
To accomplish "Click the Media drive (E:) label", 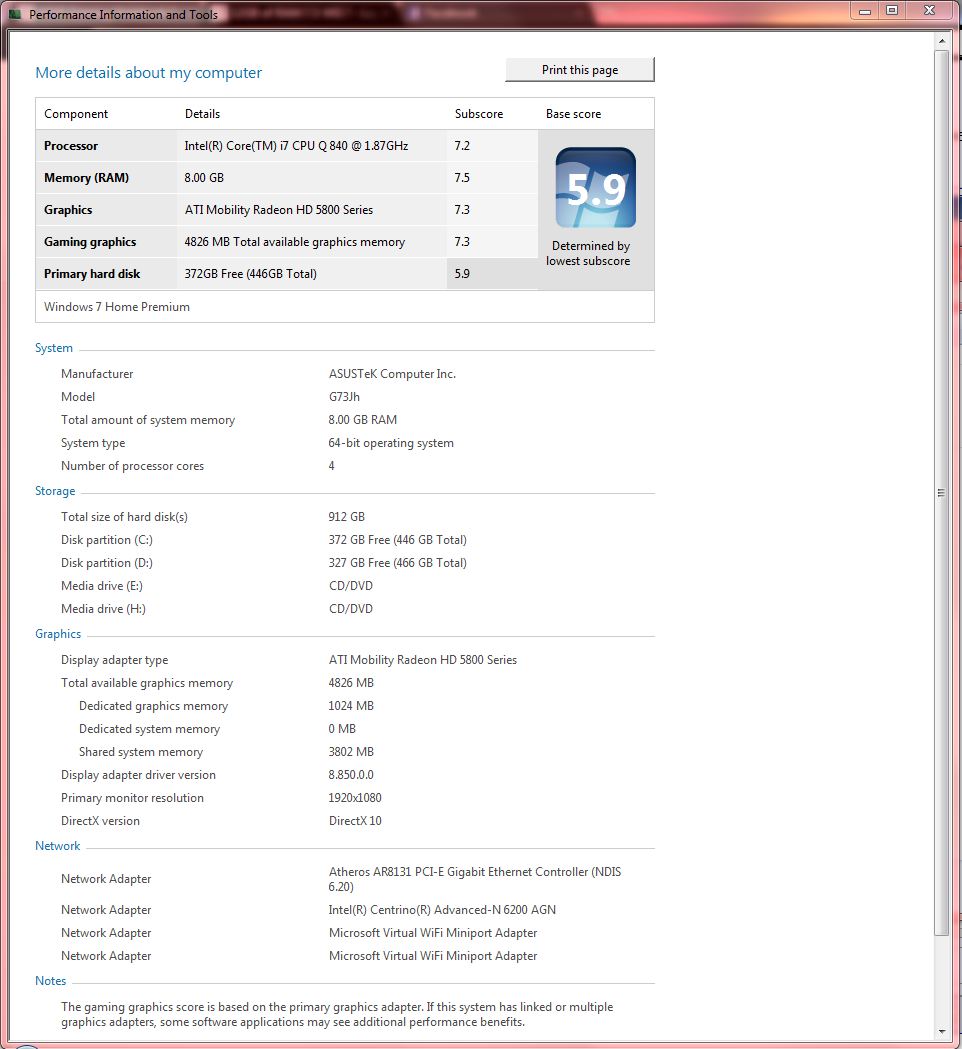I will [102, 586].
